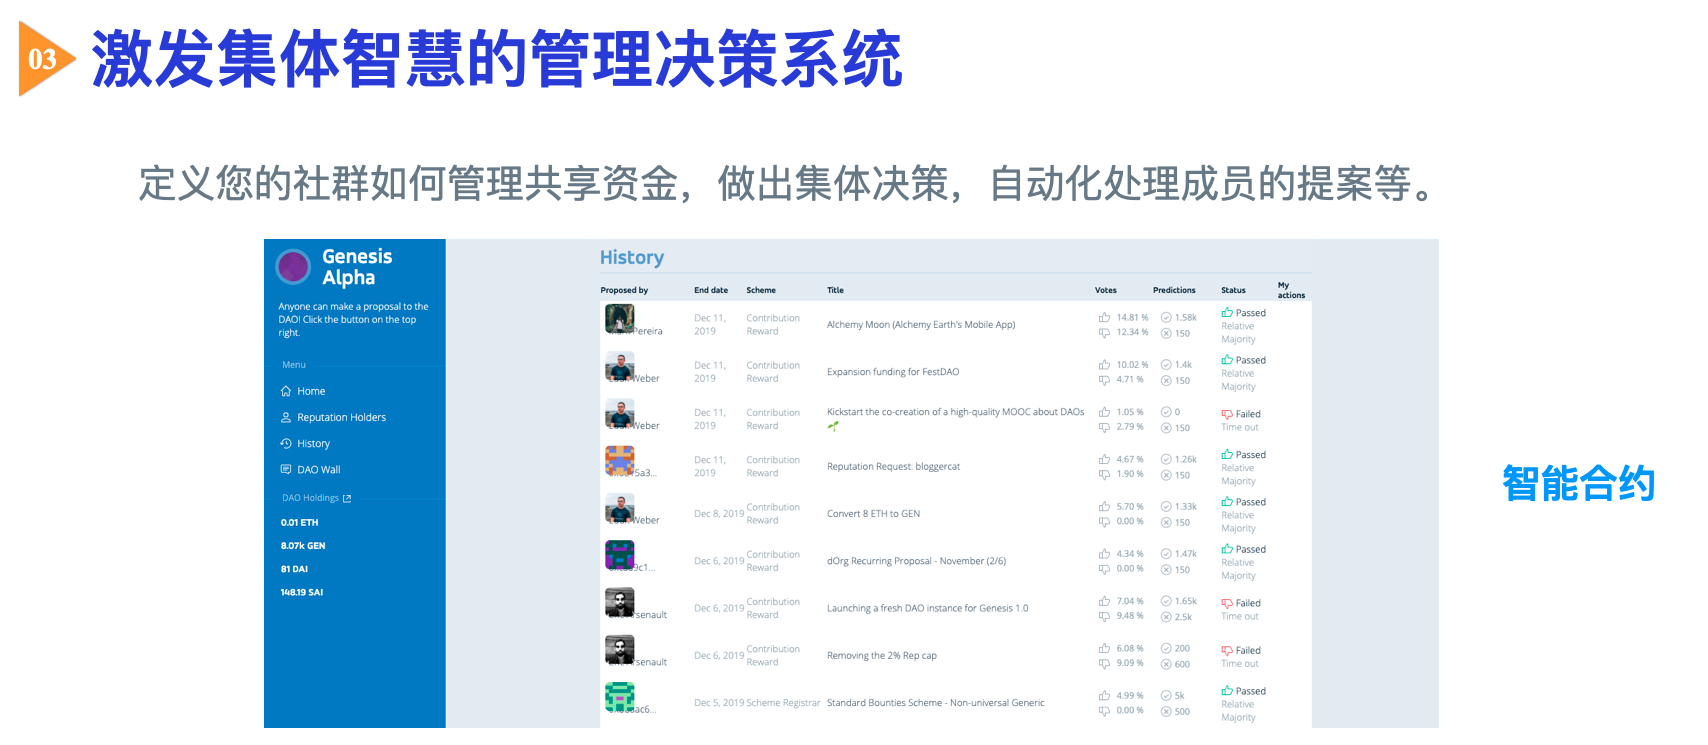Open dOrg Recurring Proposal - November (2/6)
The width and height of the screenshot is (1708, 745).
coord(916,561)
